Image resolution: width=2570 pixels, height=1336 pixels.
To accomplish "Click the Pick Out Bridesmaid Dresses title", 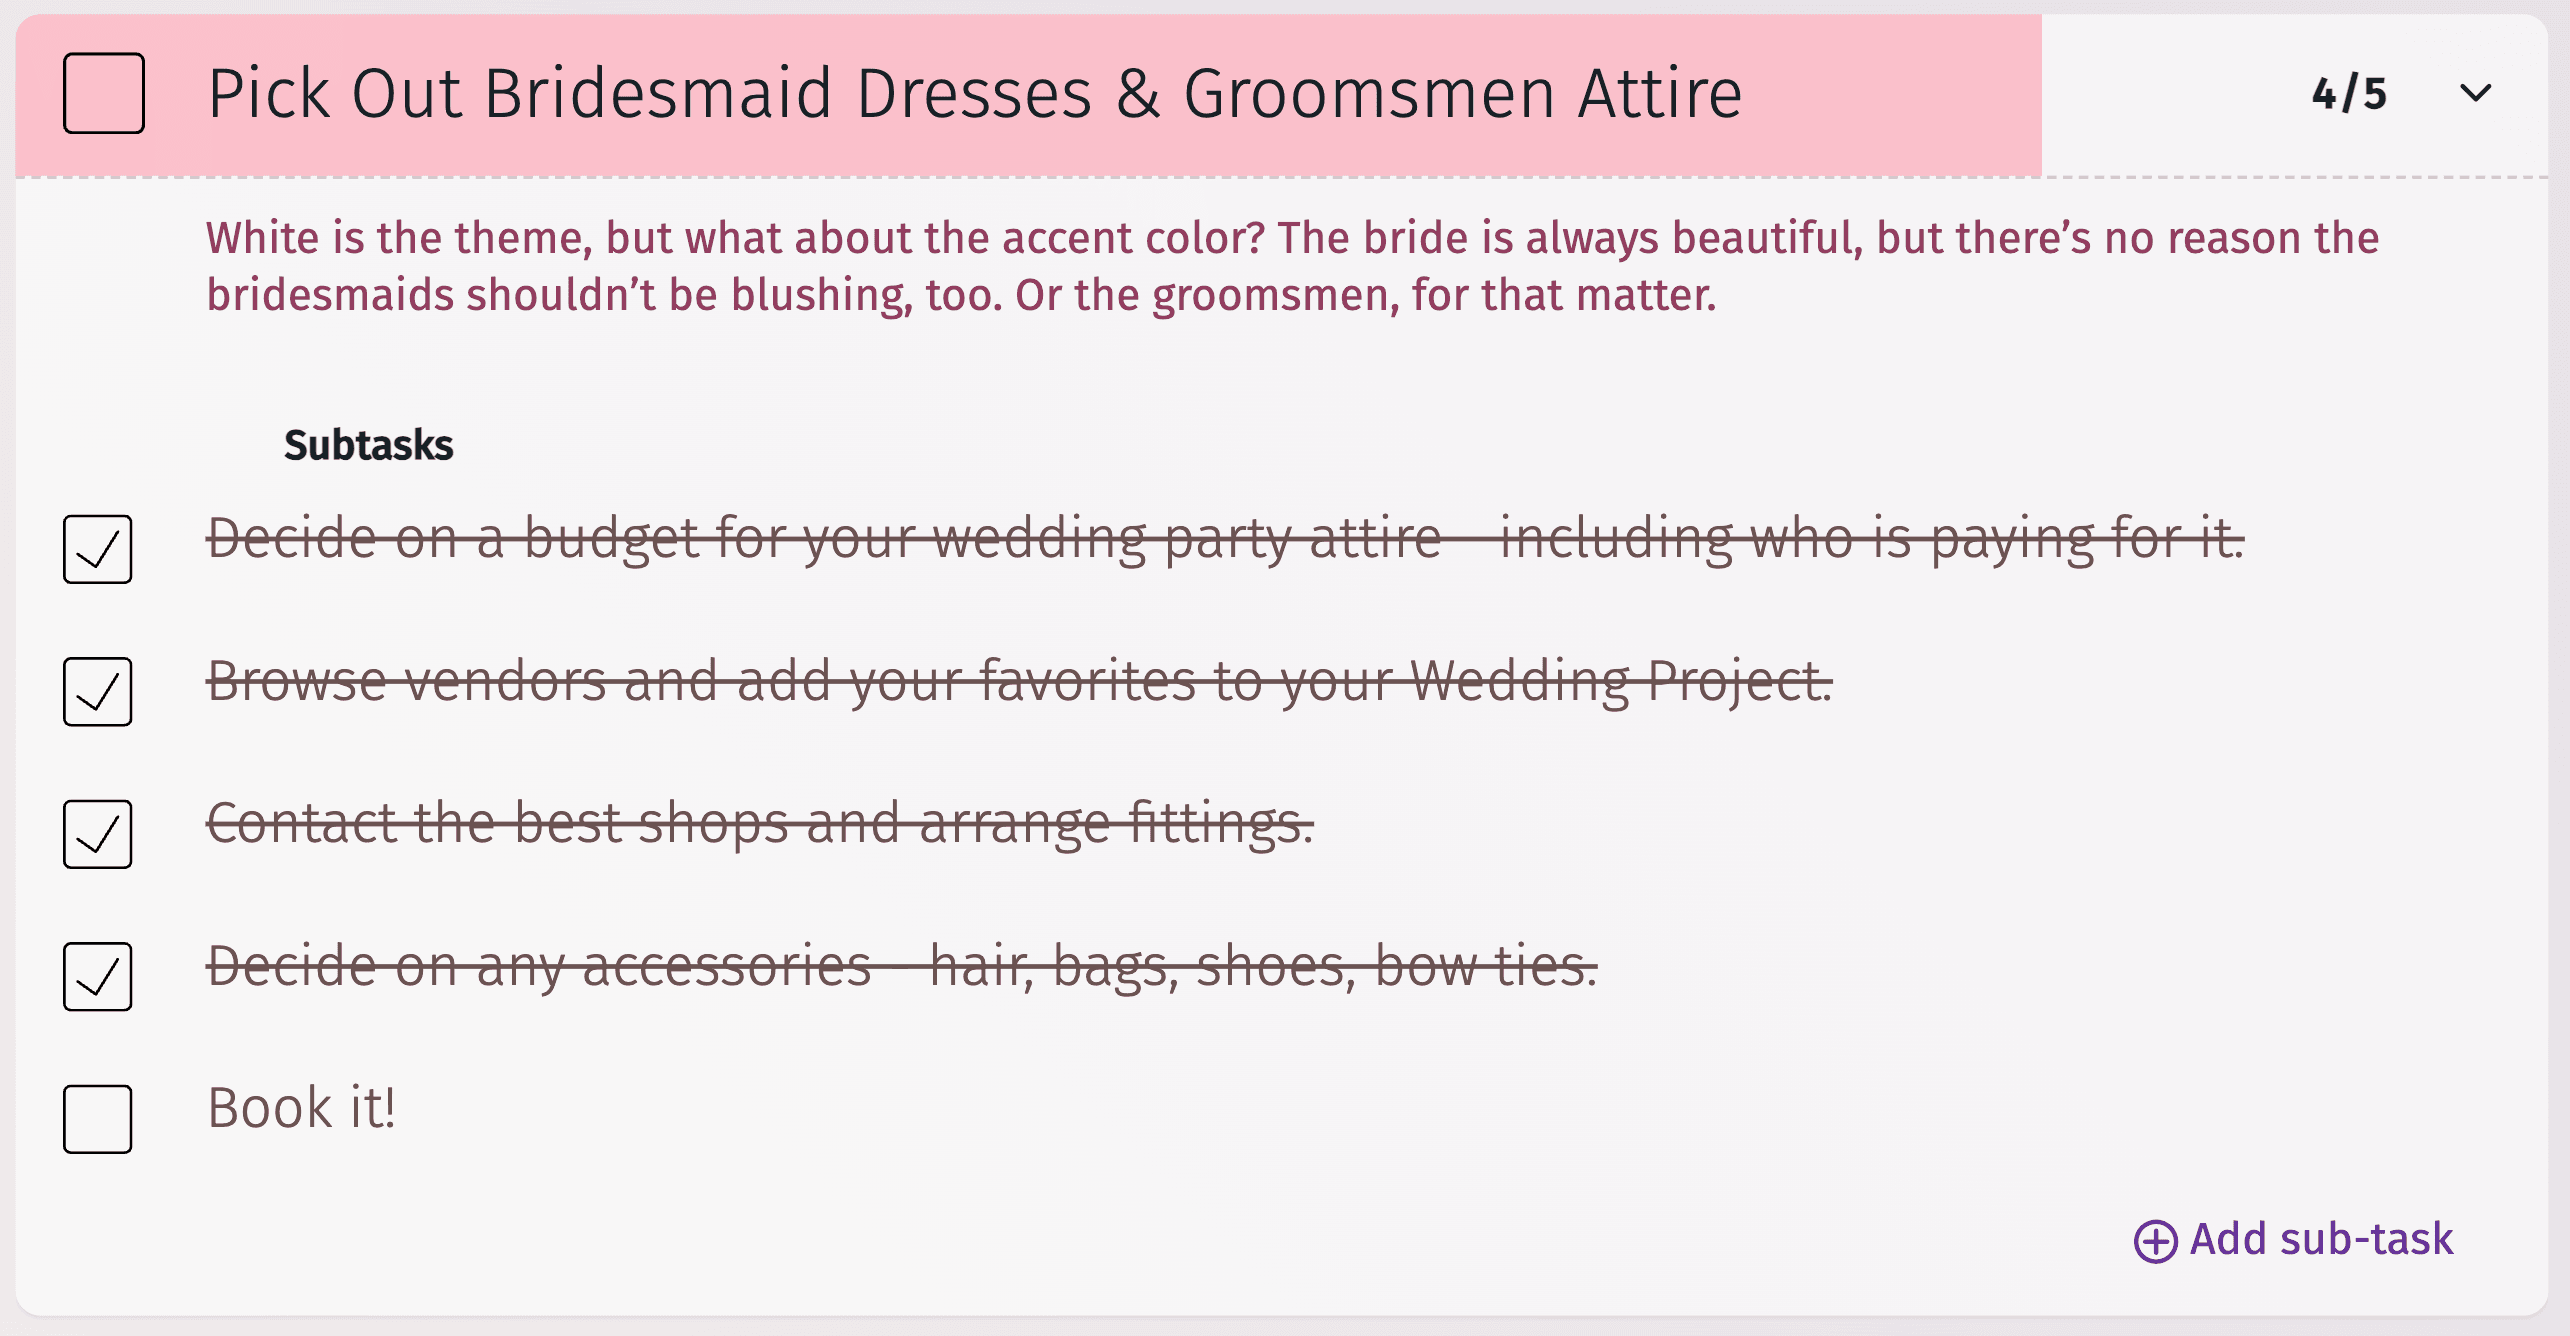I will (x=974, y=93).
